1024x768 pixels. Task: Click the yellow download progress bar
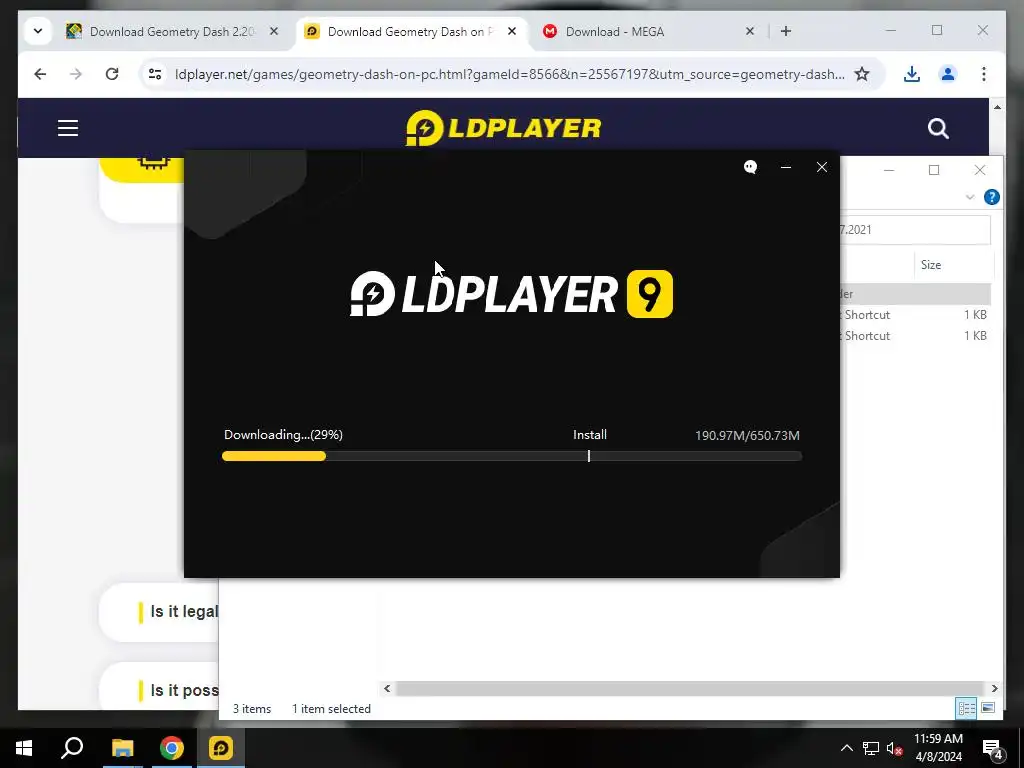pyautogui.click(x=274, y=456)
